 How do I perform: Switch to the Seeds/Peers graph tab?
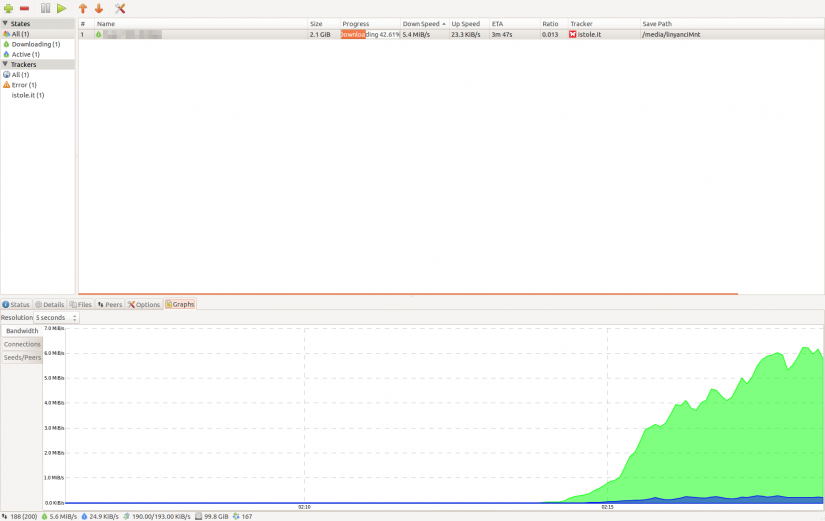[x=22, y=357]
